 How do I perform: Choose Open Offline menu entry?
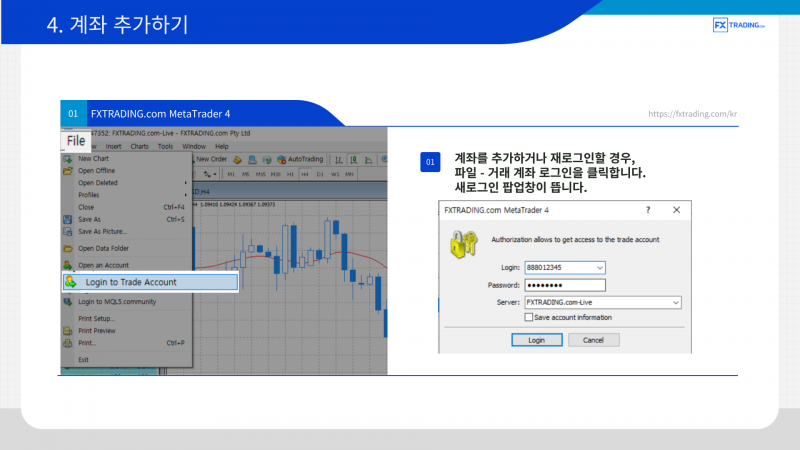coord(126,171)
